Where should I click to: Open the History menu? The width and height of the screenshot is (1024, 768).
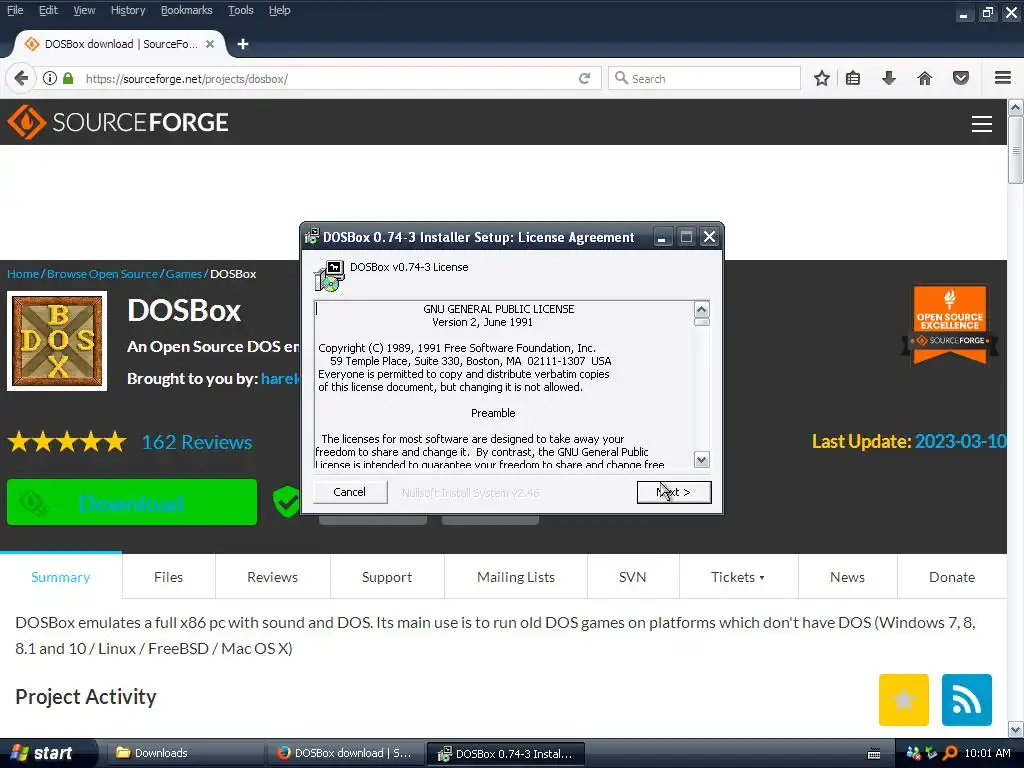127,10
